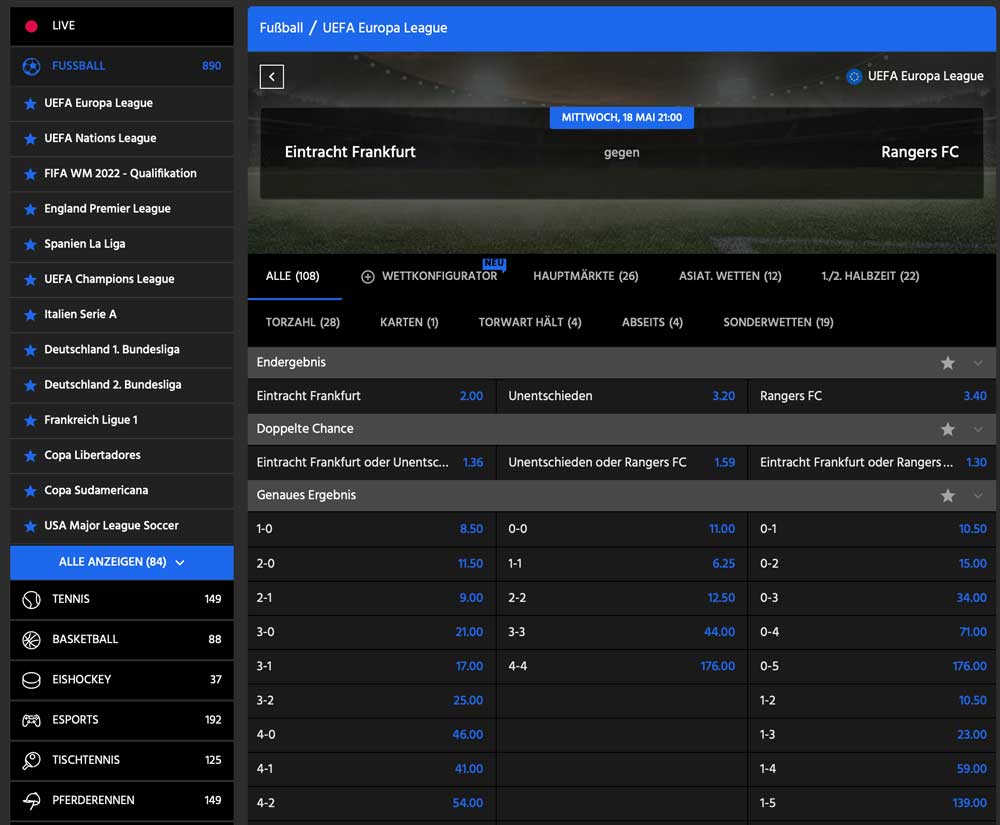Click the Tennis ball icon
The width and height of the screenshot is (1000, 825).
pos(31,599)
